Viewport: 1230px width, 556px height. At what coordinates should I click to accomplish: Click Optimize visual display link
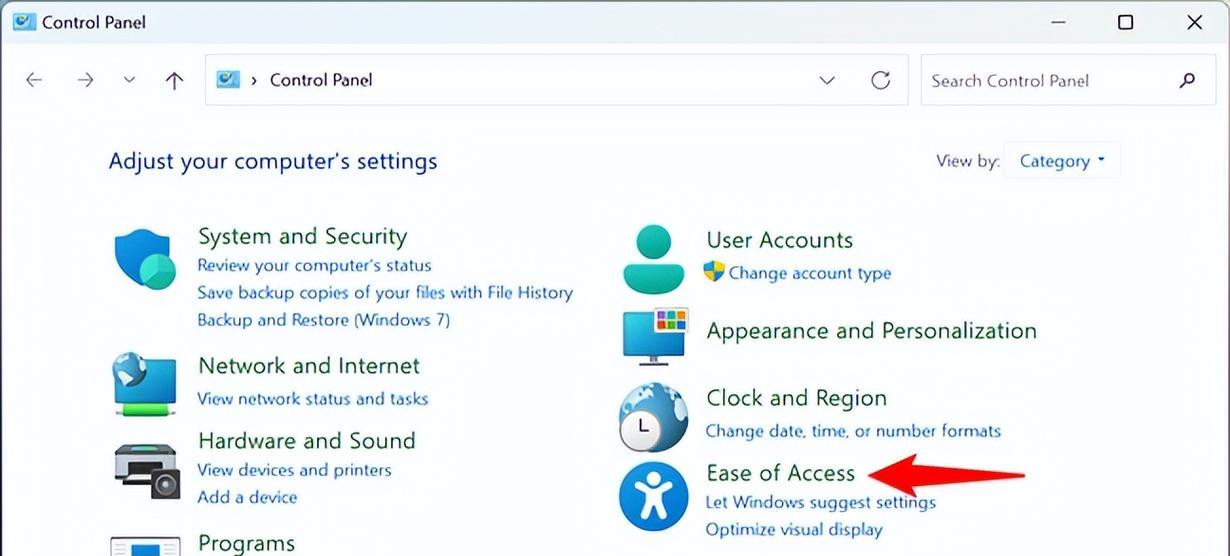(x=794, y=530)
